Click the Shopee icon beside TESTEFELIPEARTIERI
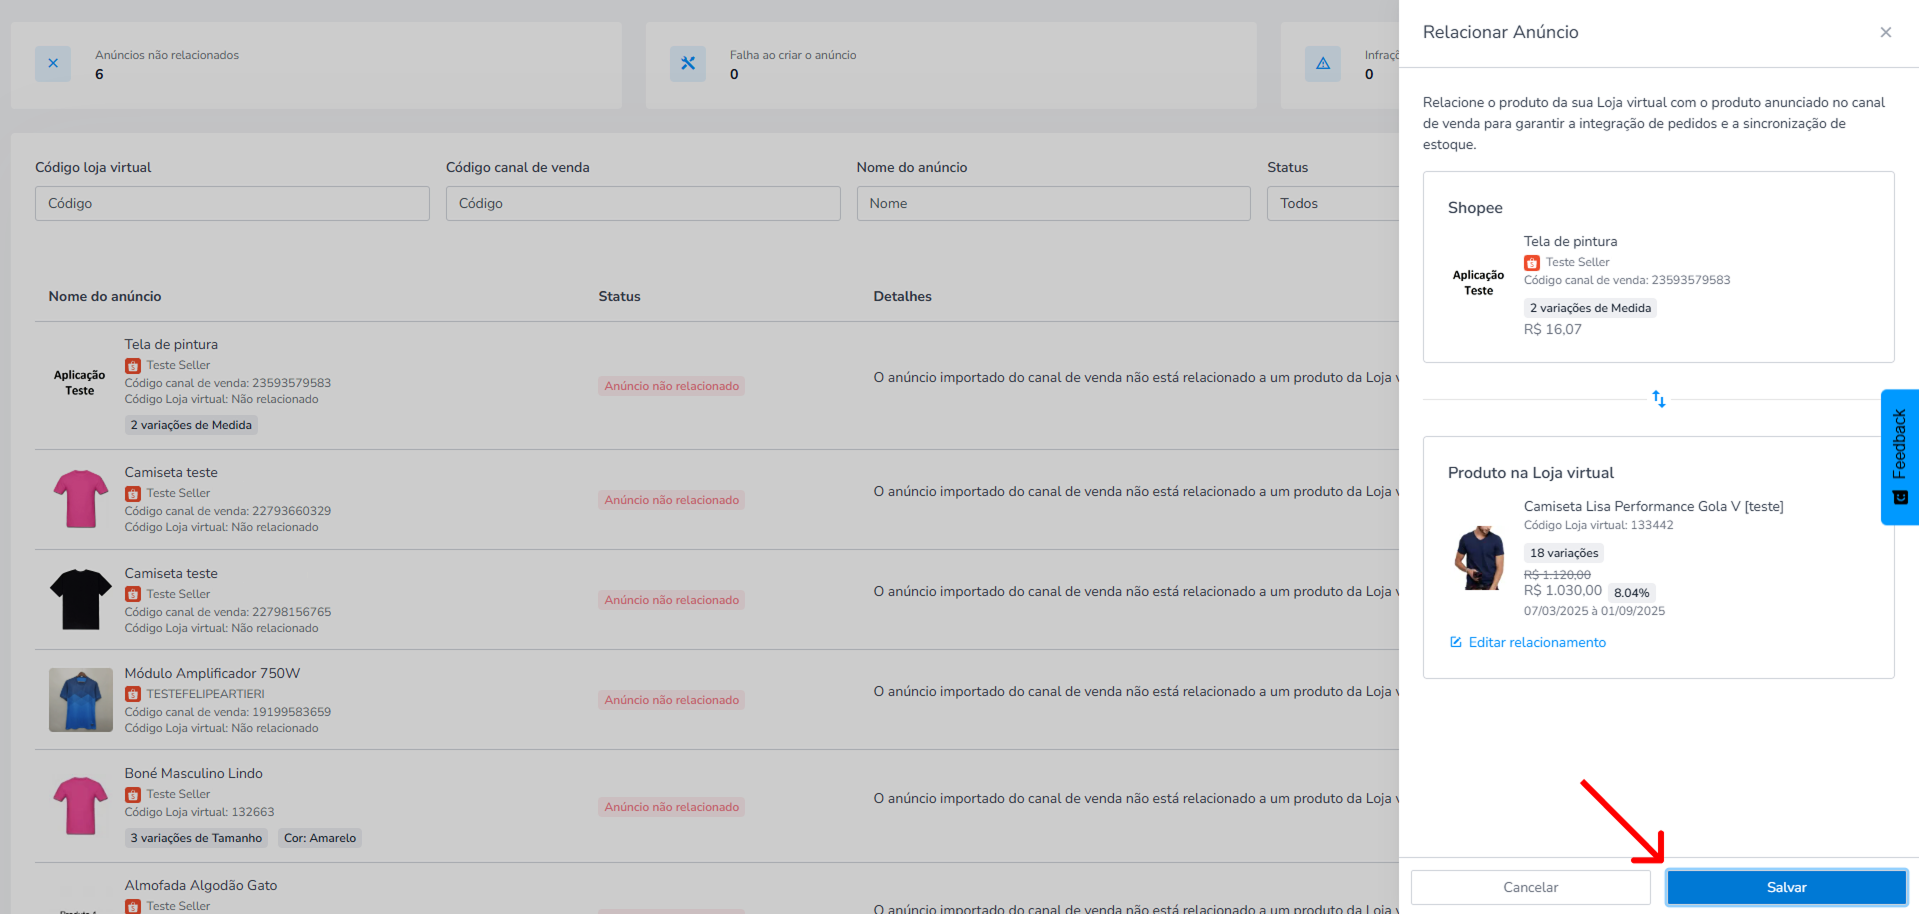The height and width of the screenshot is (914, 1919). coord(132,694)
